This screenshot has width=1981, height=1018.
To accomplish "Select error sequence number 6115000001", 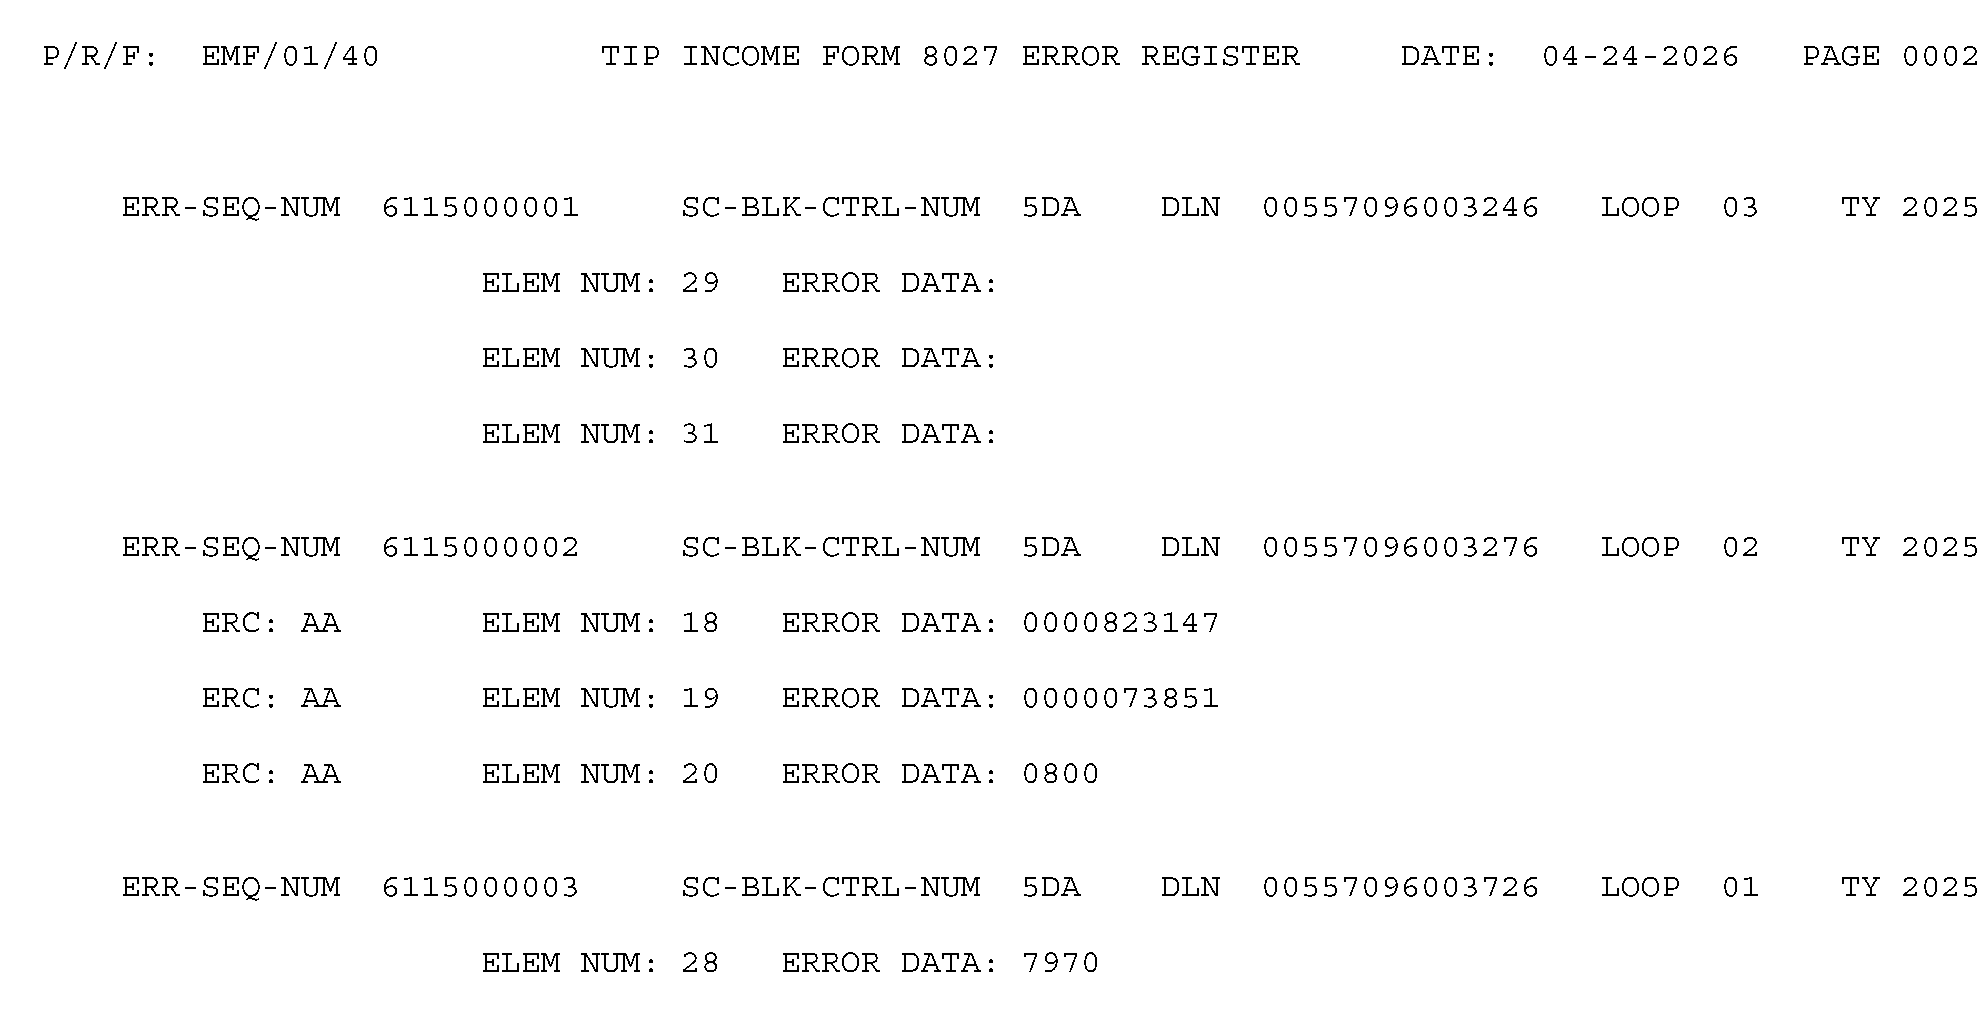I will click(480, 208).
